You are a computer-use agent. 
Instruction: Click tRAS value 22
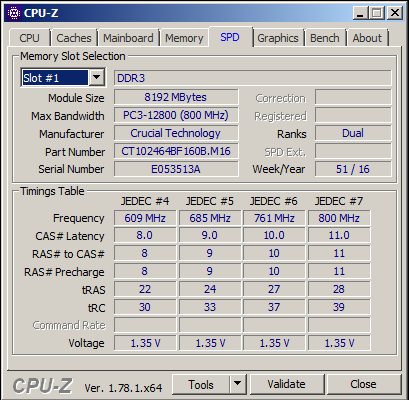145,289
